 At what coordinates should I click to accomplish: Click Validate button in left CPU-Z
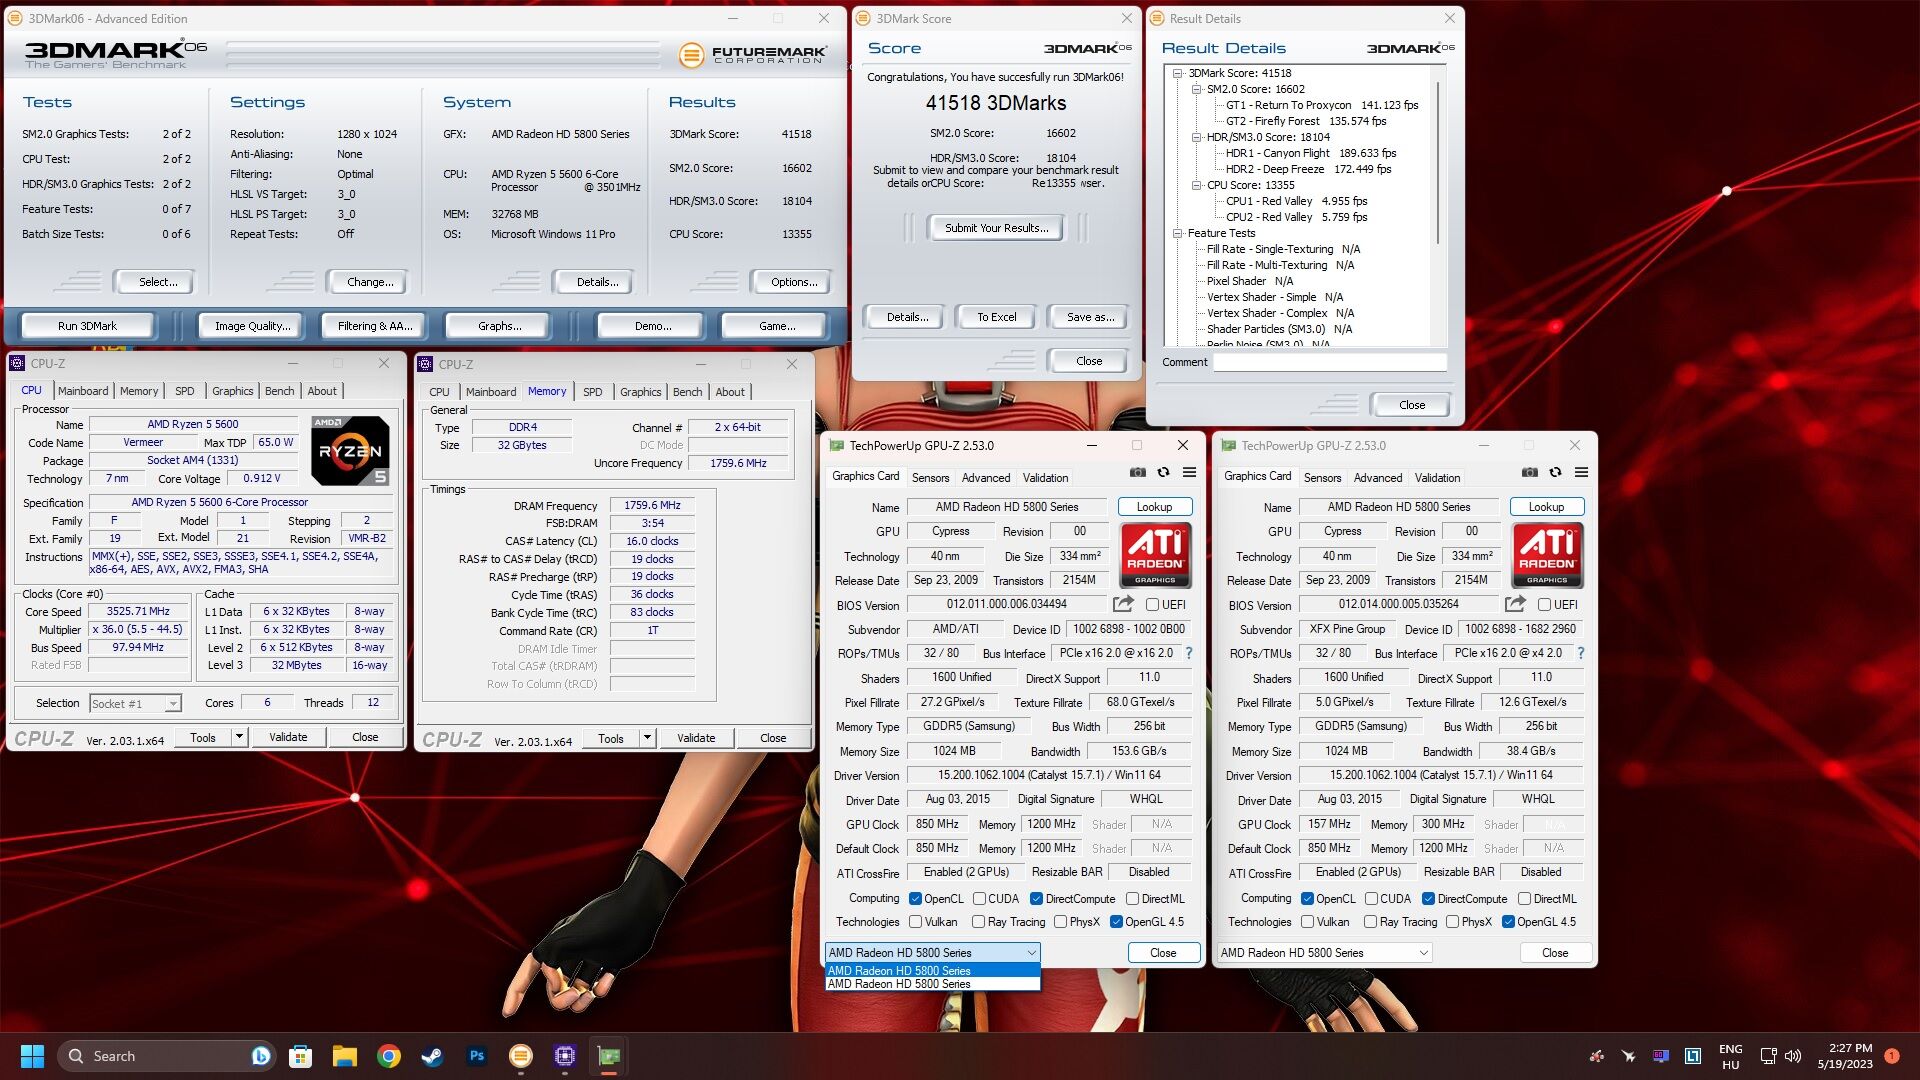(x=288, y=737)
